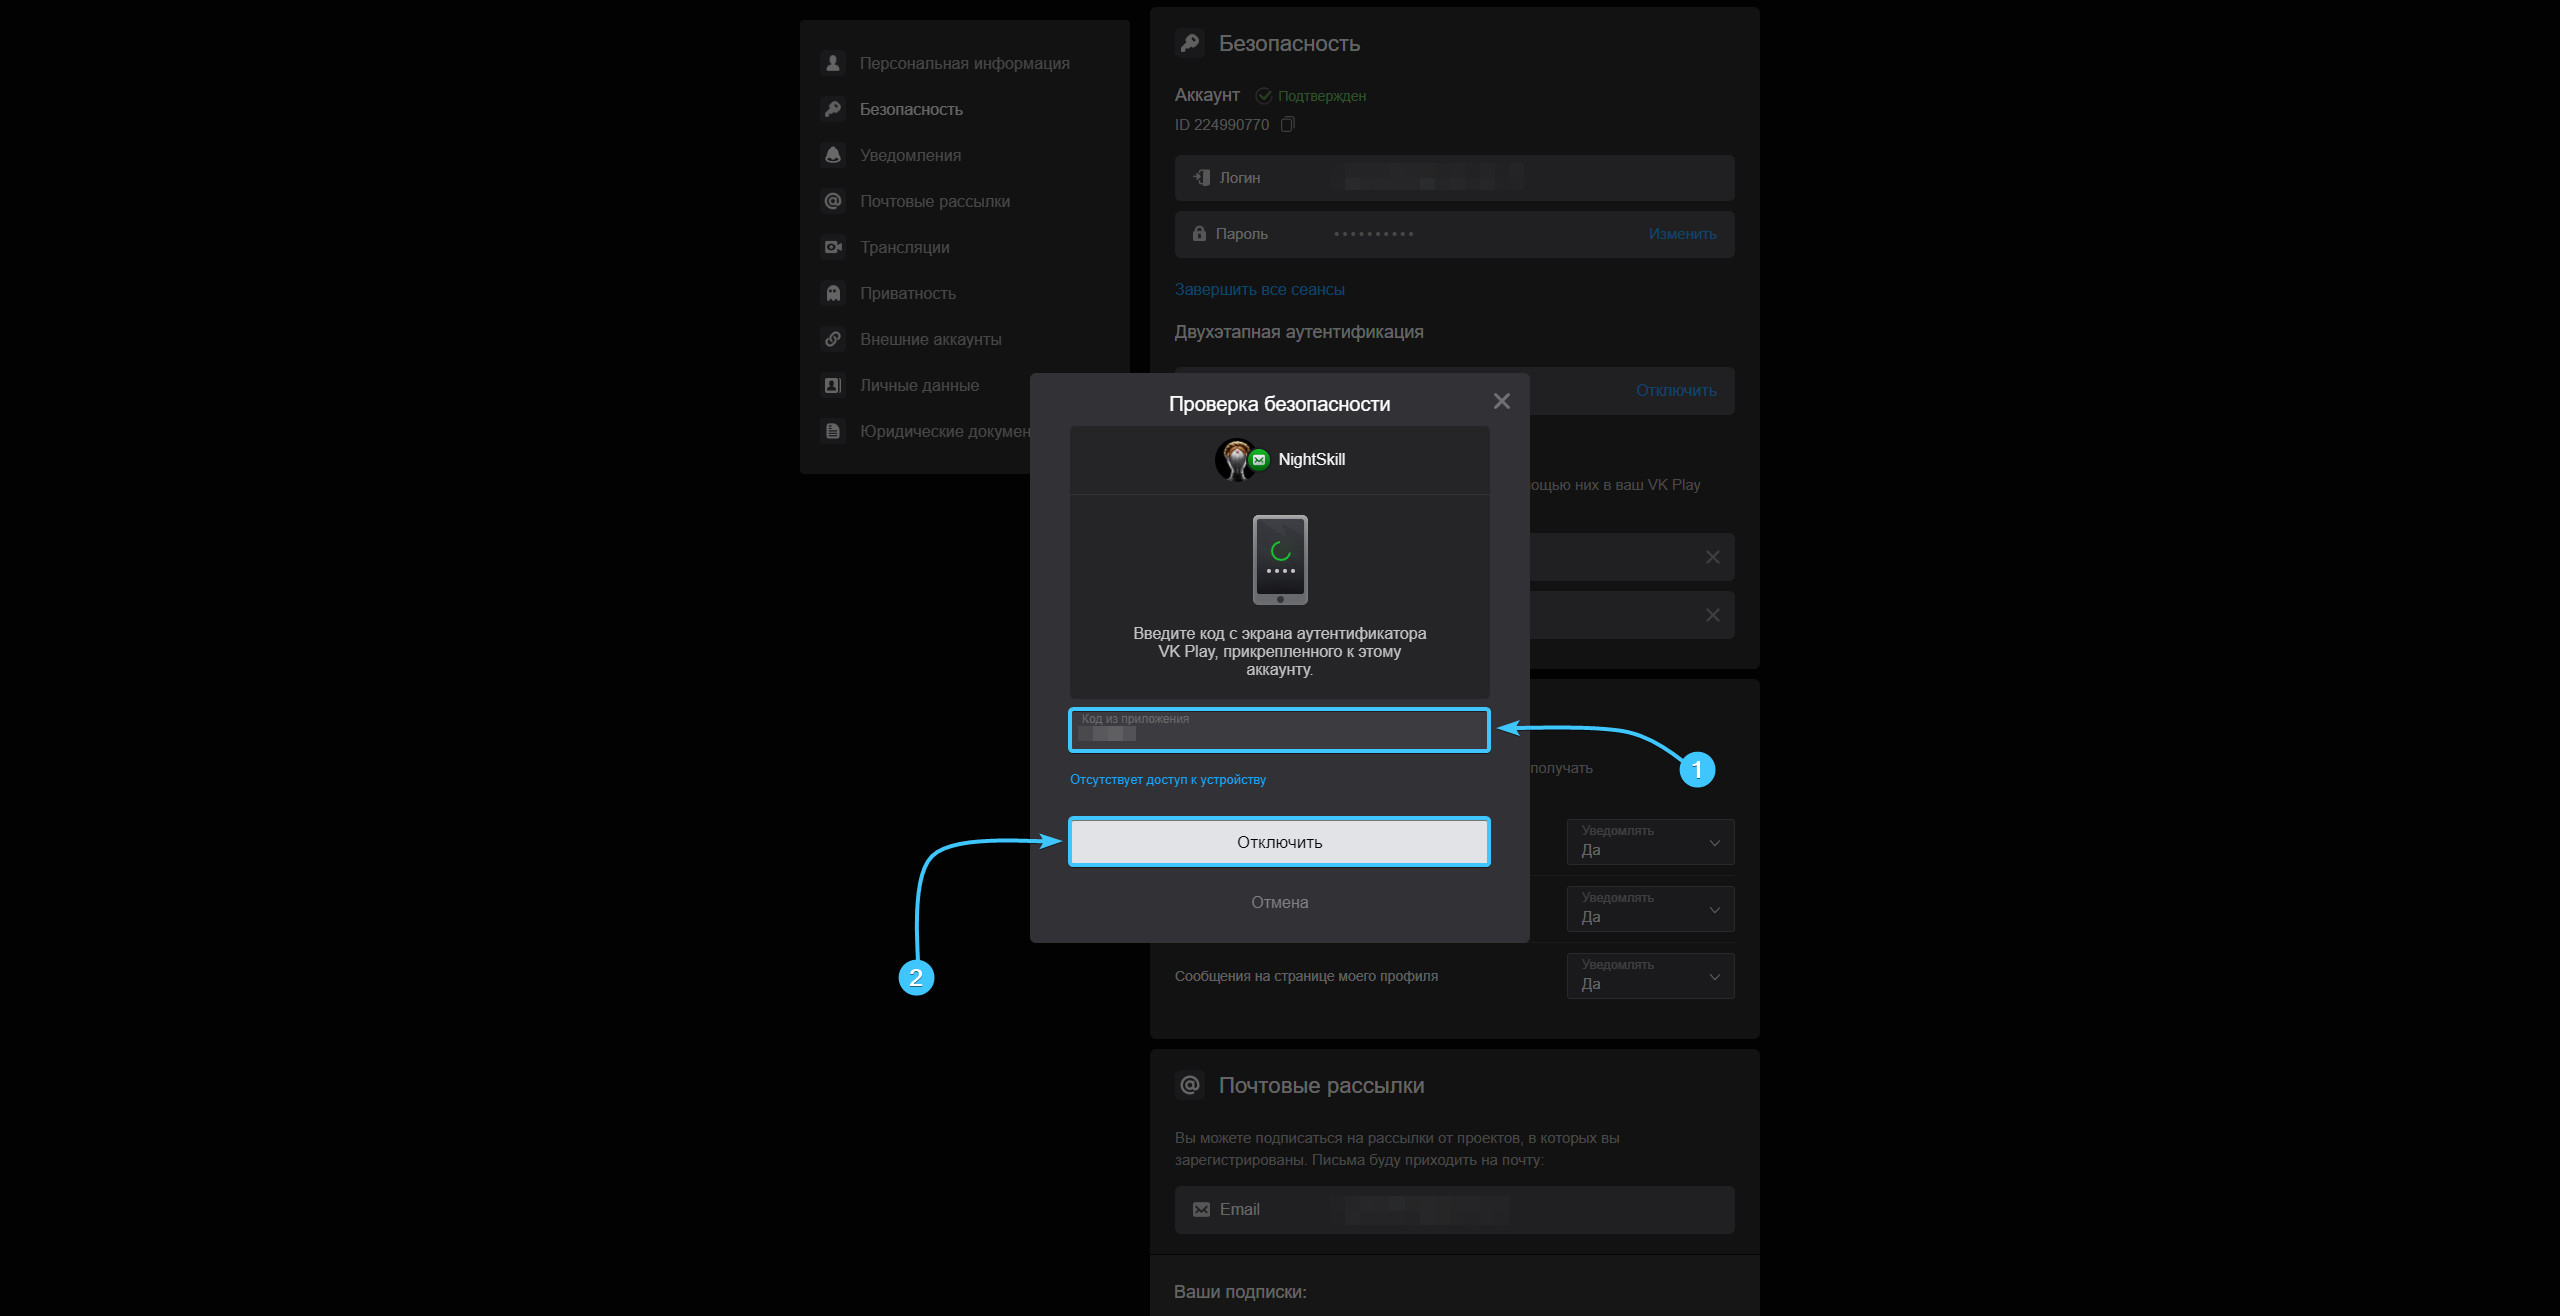Open Персональная информация section
Screen dimensions: 2560x1316
tap(964, 63)
